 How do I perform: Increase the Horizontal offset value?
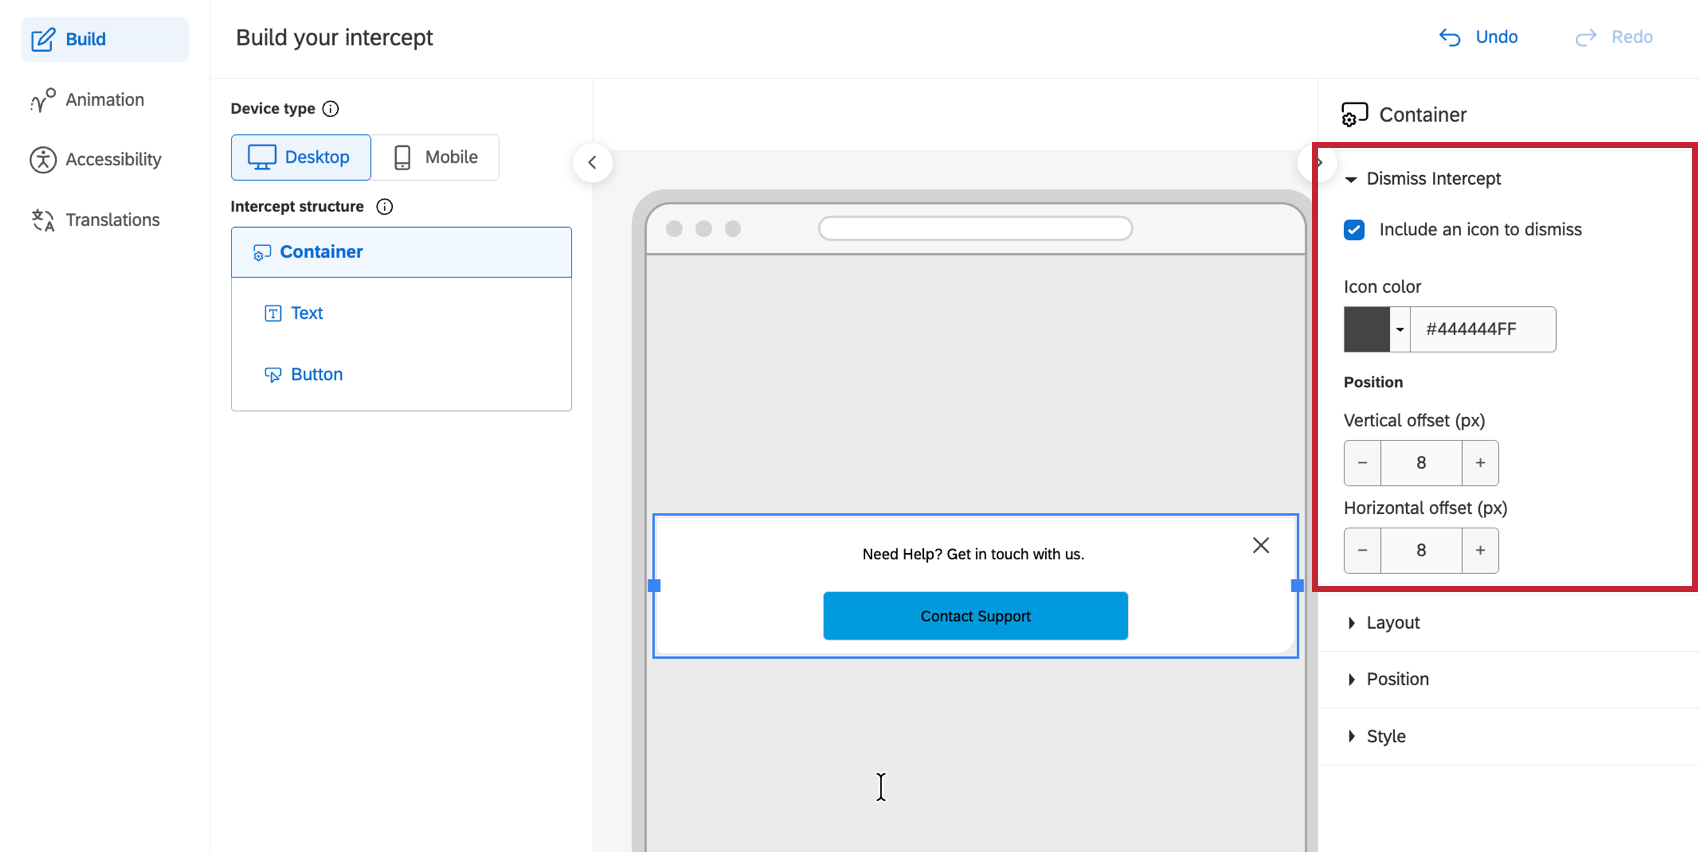pyautogui.click(x=1480, y=550)
